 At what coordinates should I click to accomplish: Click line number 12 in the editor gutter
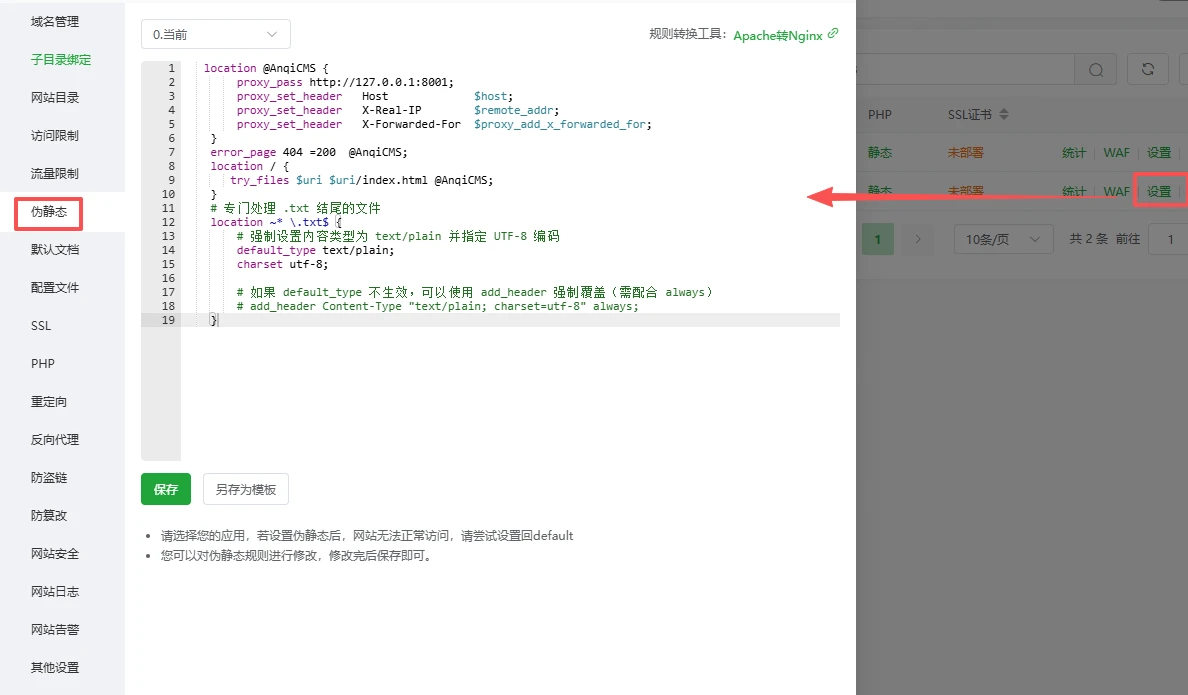tap(168, 222)
